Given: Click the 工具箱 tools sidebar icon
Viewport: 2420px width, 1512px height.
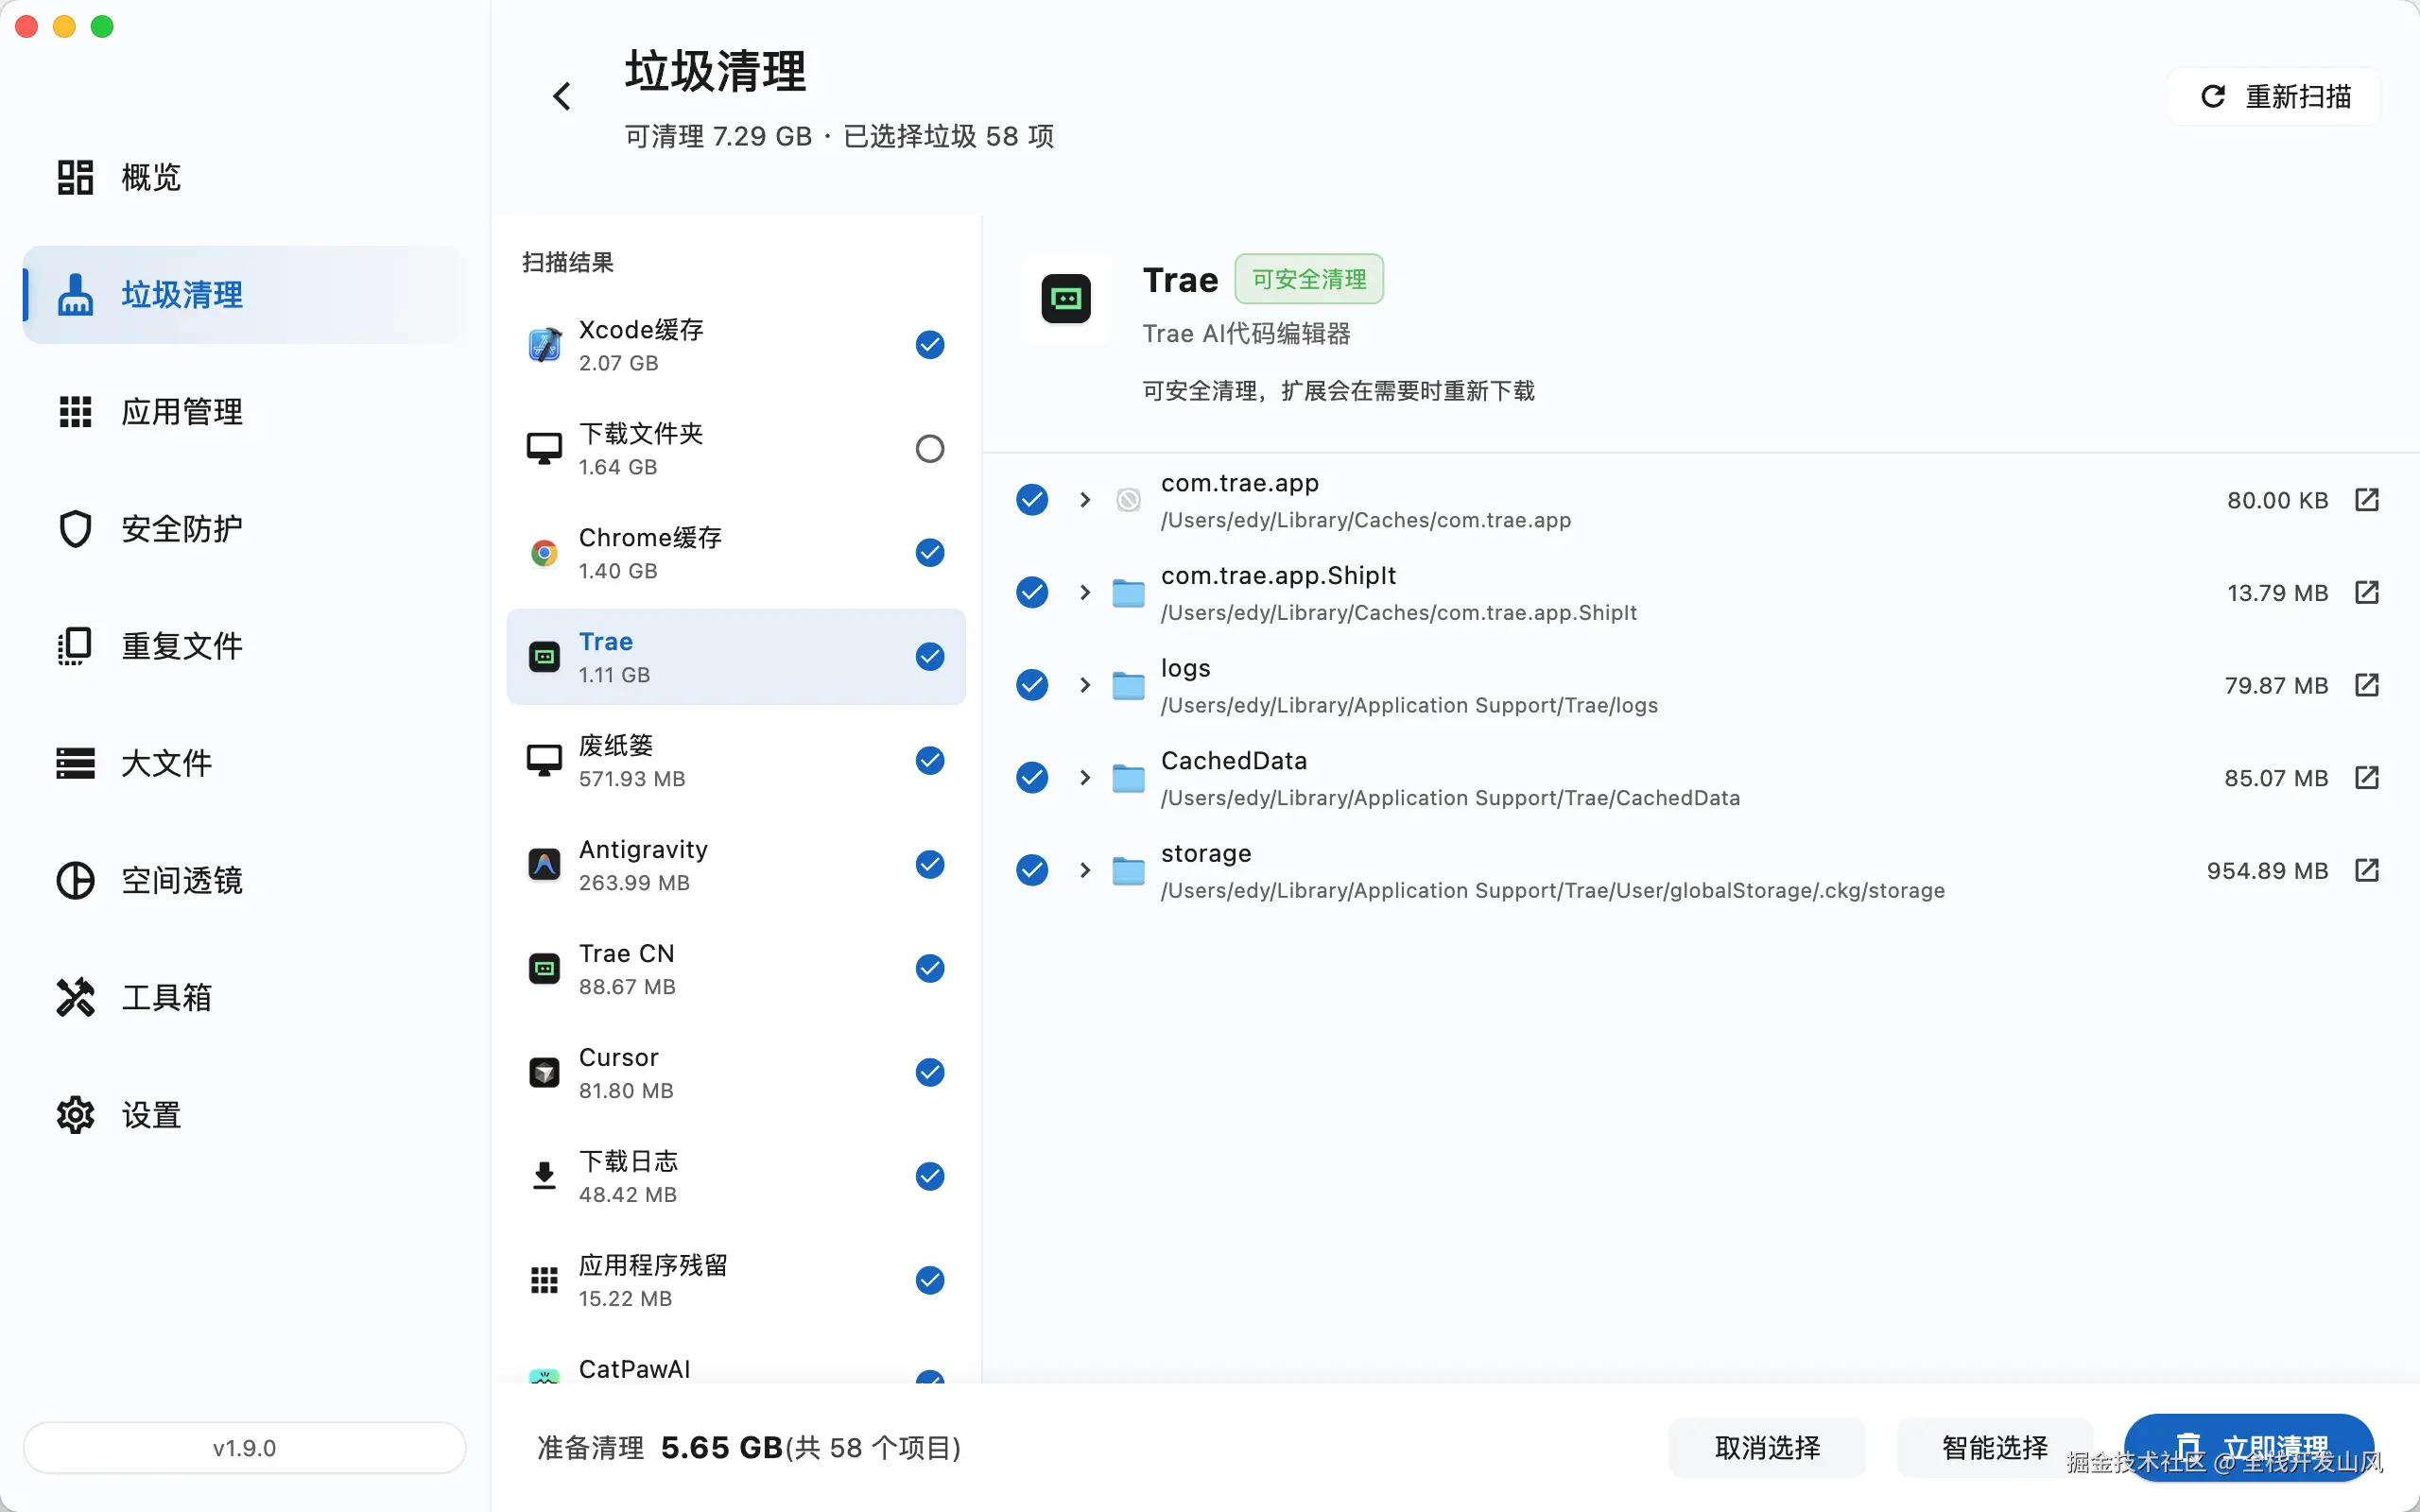Looking at the screenshot, I should tap(75, 997).
